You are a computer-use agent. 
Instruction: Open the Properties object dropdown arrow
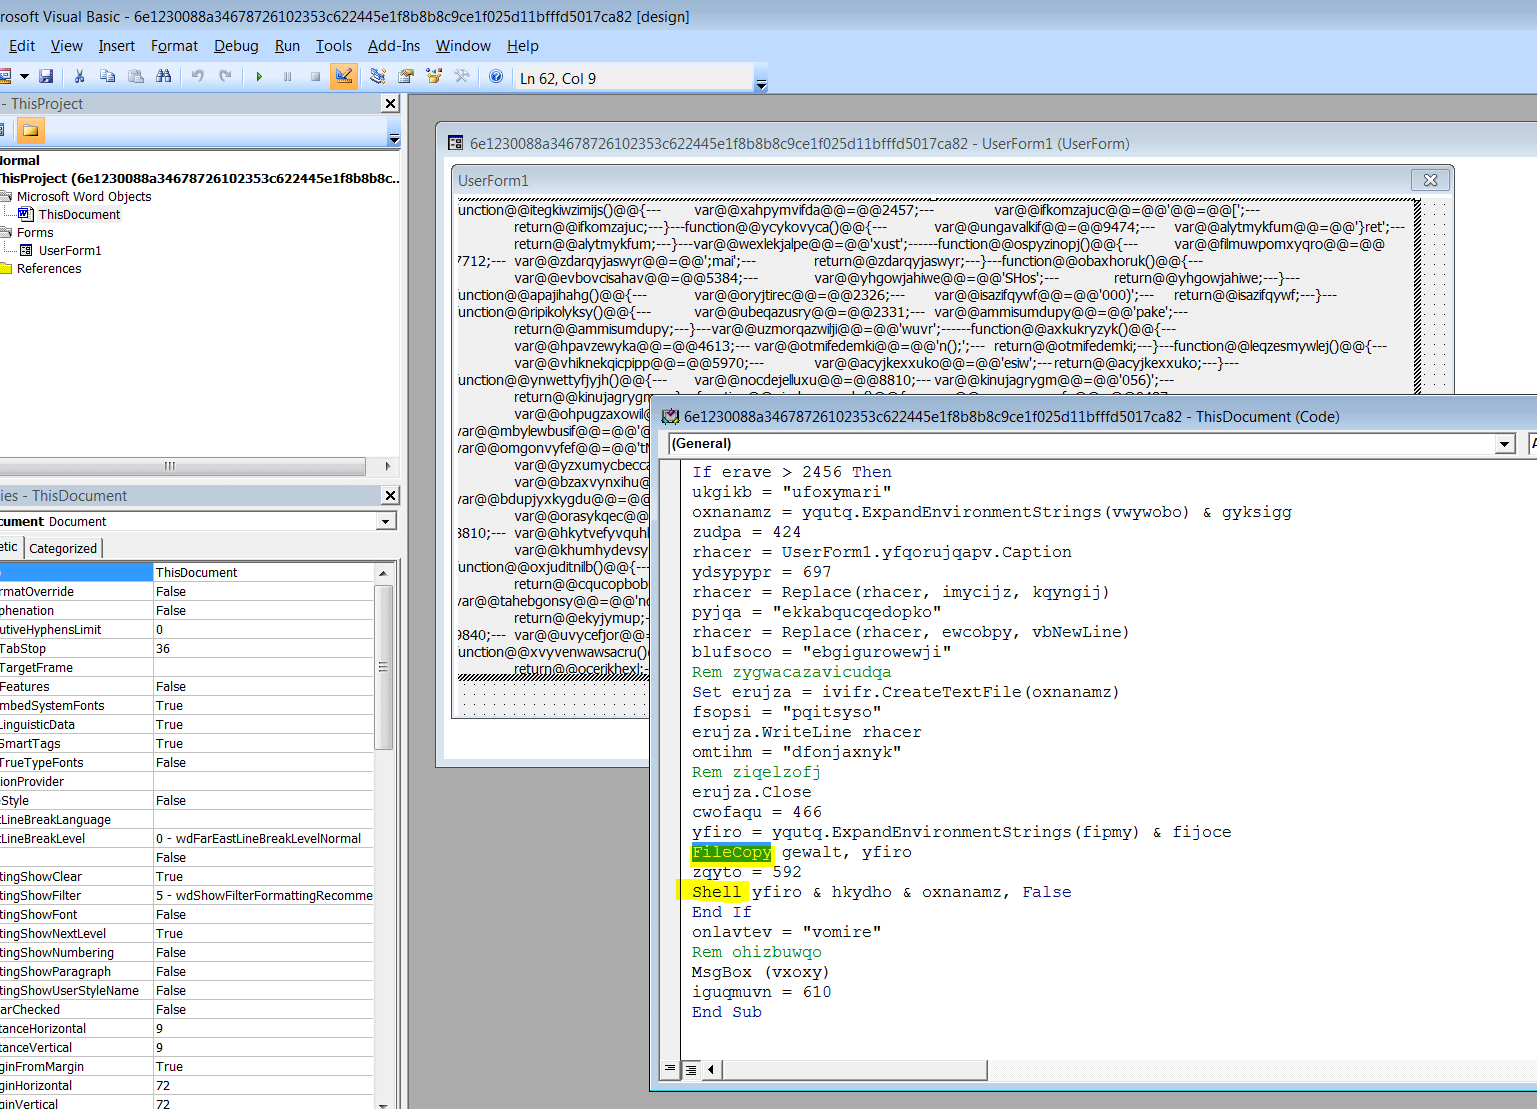pyautogui.click(x=386, y=521)
